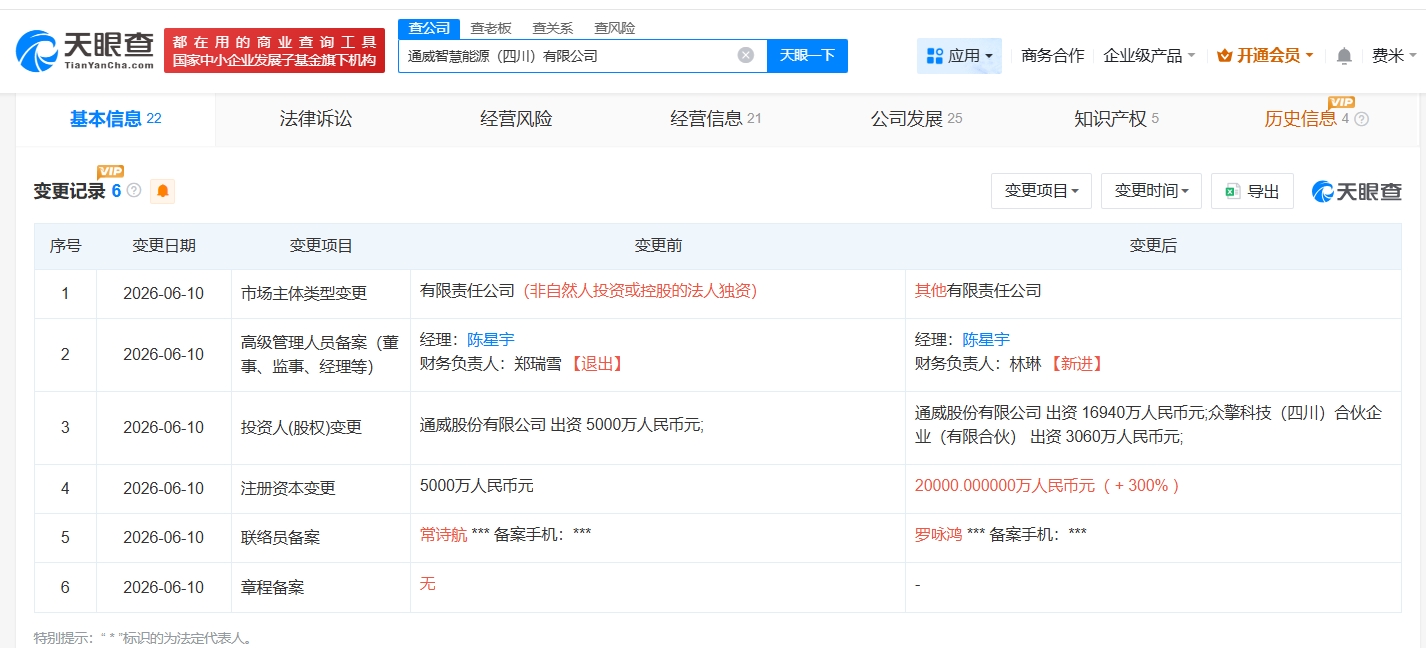Click the TianYanCha logo
The image size is (1426, 648).
click(85, 50)
